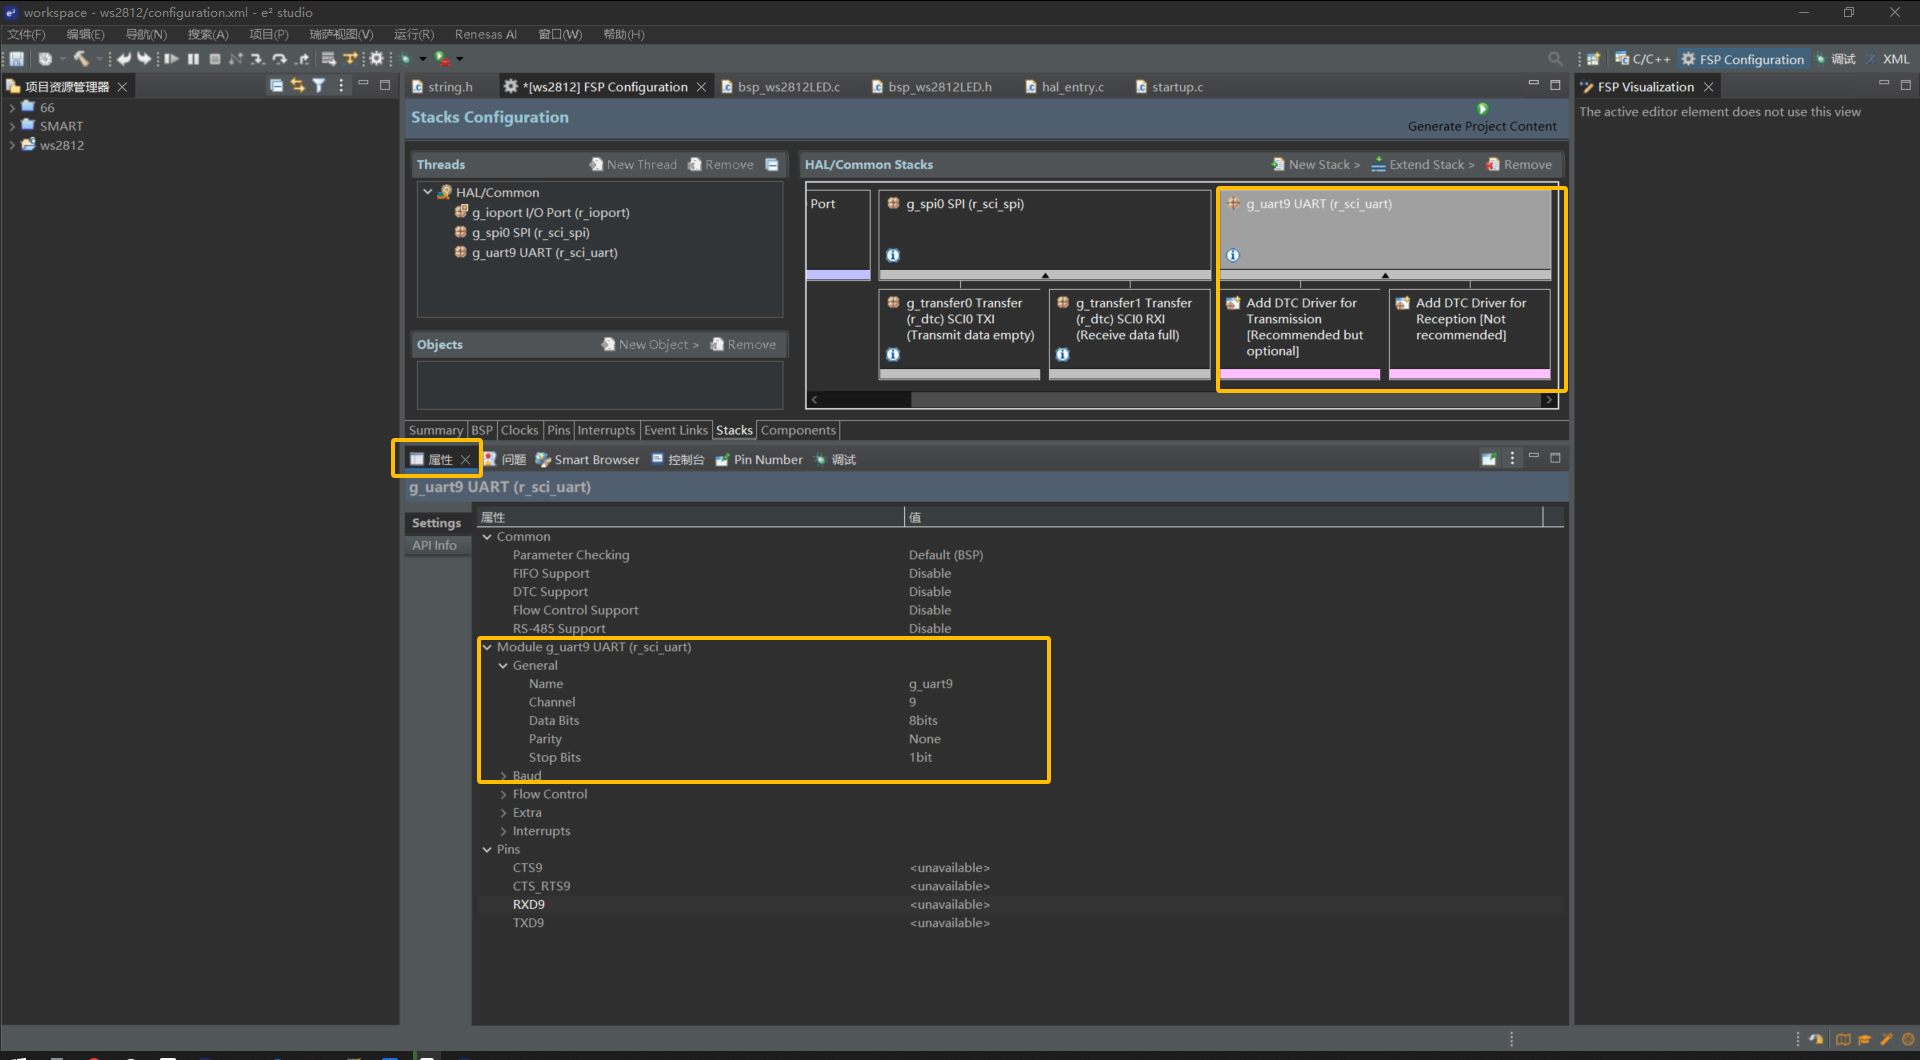The image size is (1920, 1060).
Task: Click the Run with toolbox launch icon
Action: tap(442, 59)
